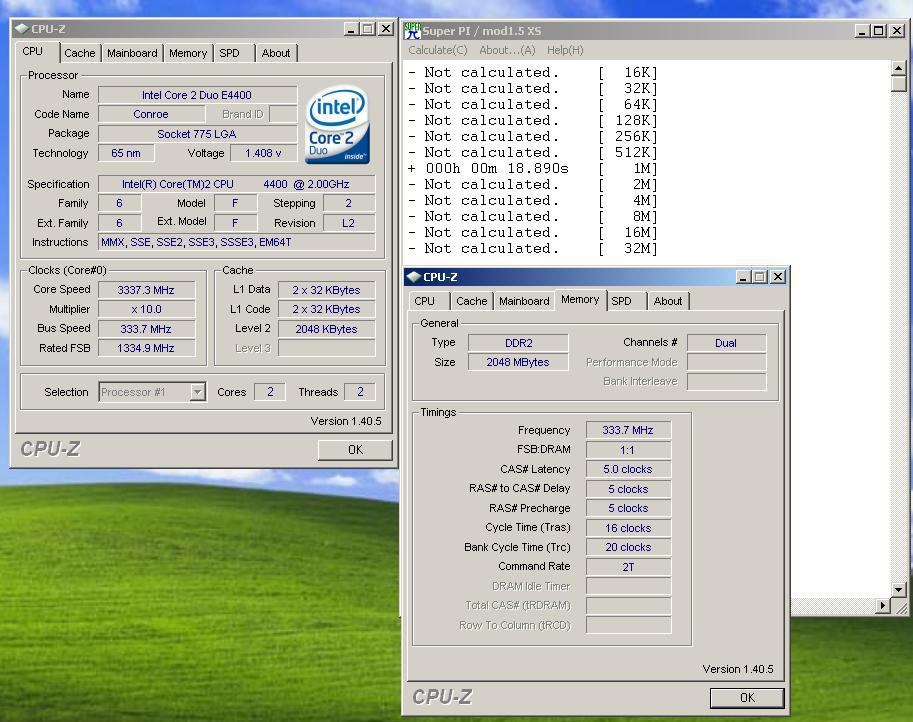Click the Memory CPU-Z window title icon
Image resolution: width=913 pixels, height=722 pixels.
point(413,277)
